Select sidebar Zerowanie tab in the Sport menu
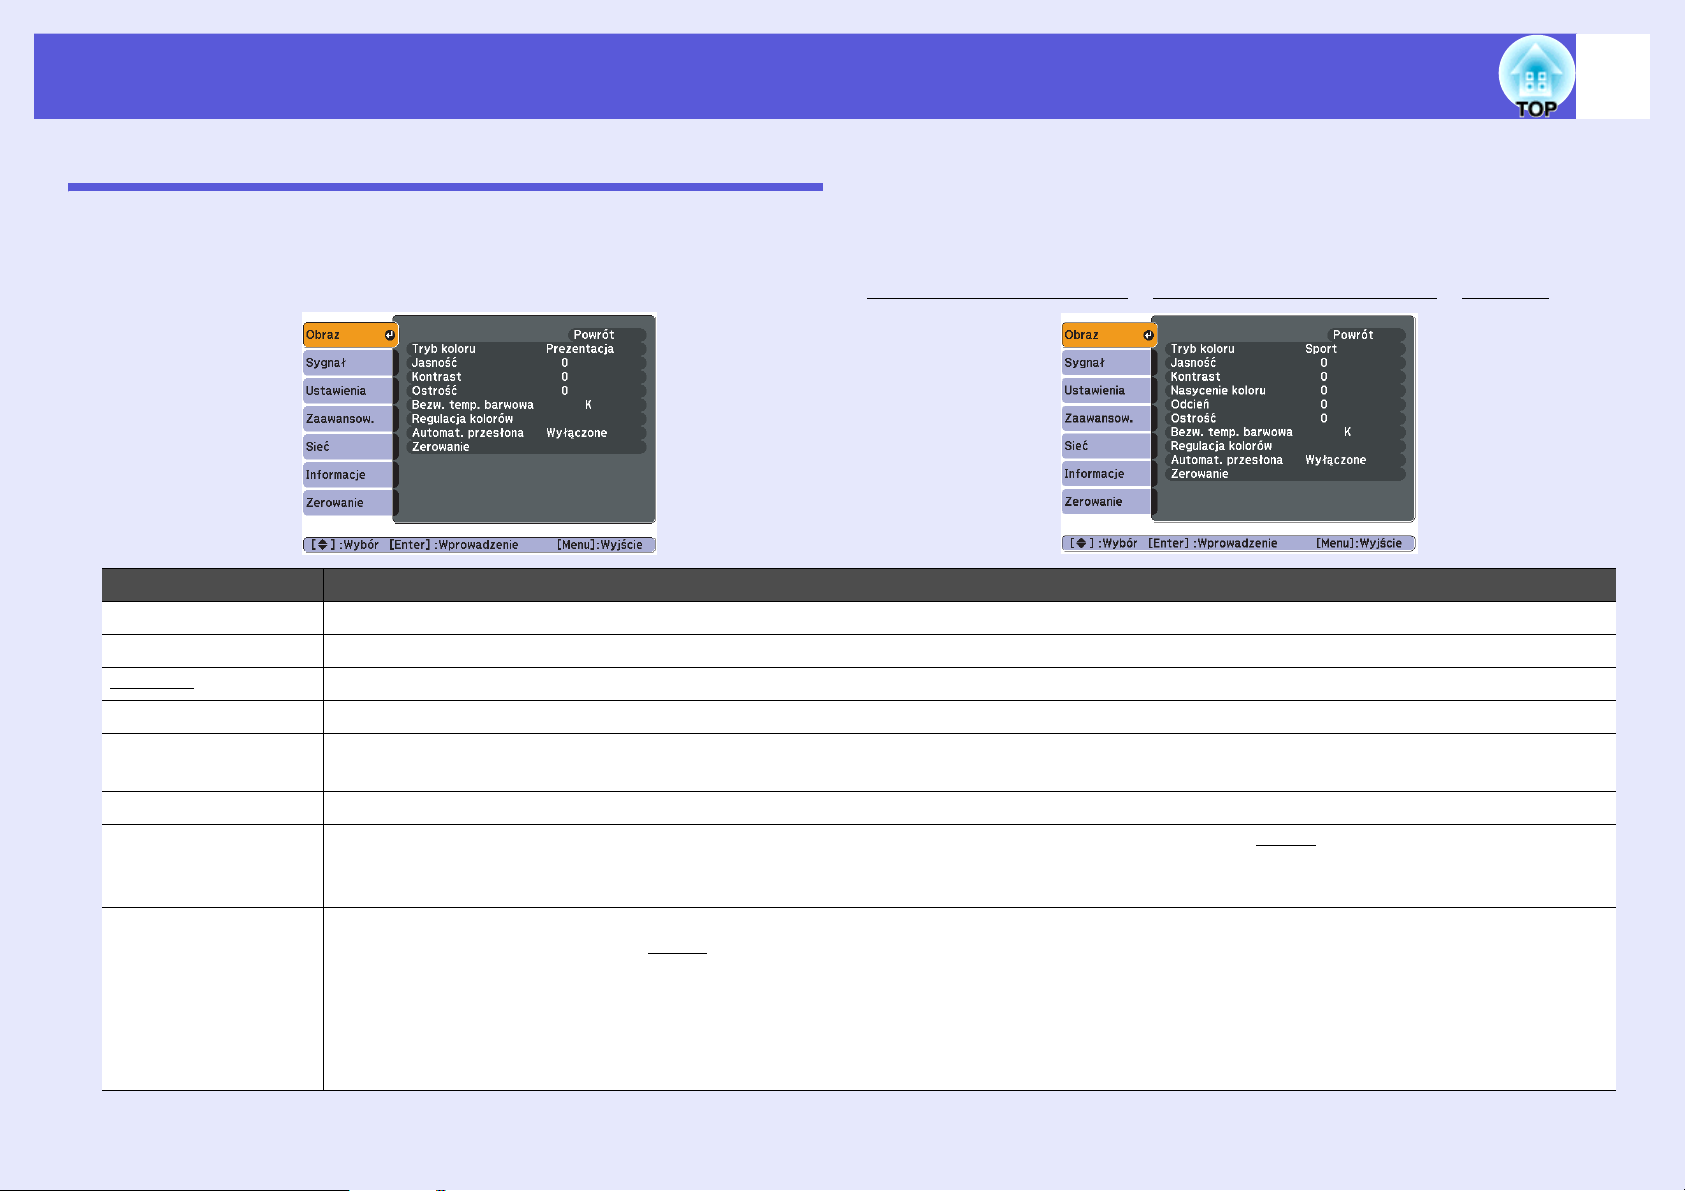The image size is (1685, 1191). [1106, 502]
